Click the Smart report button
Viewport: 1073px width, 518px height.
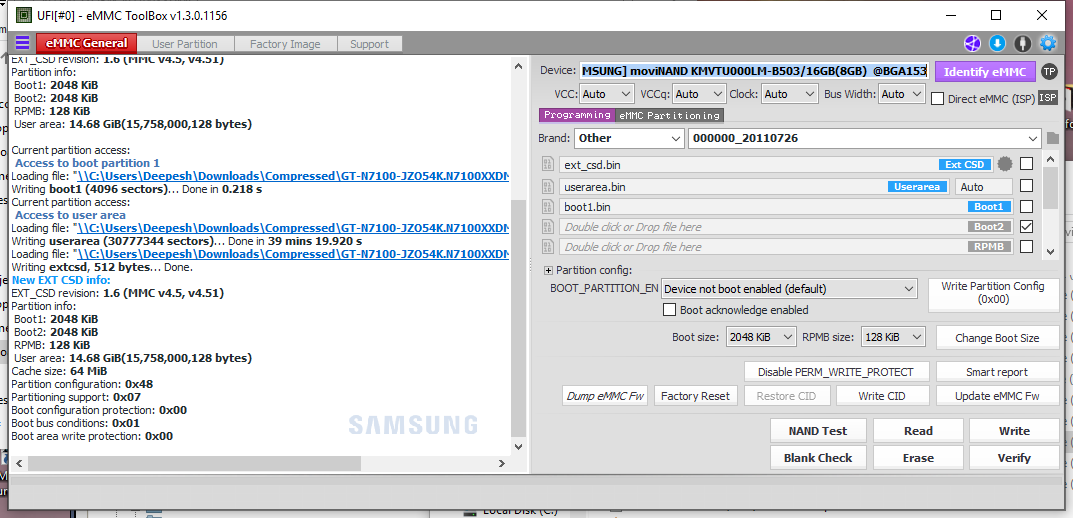pyautogui.click(x=997, y=372)
